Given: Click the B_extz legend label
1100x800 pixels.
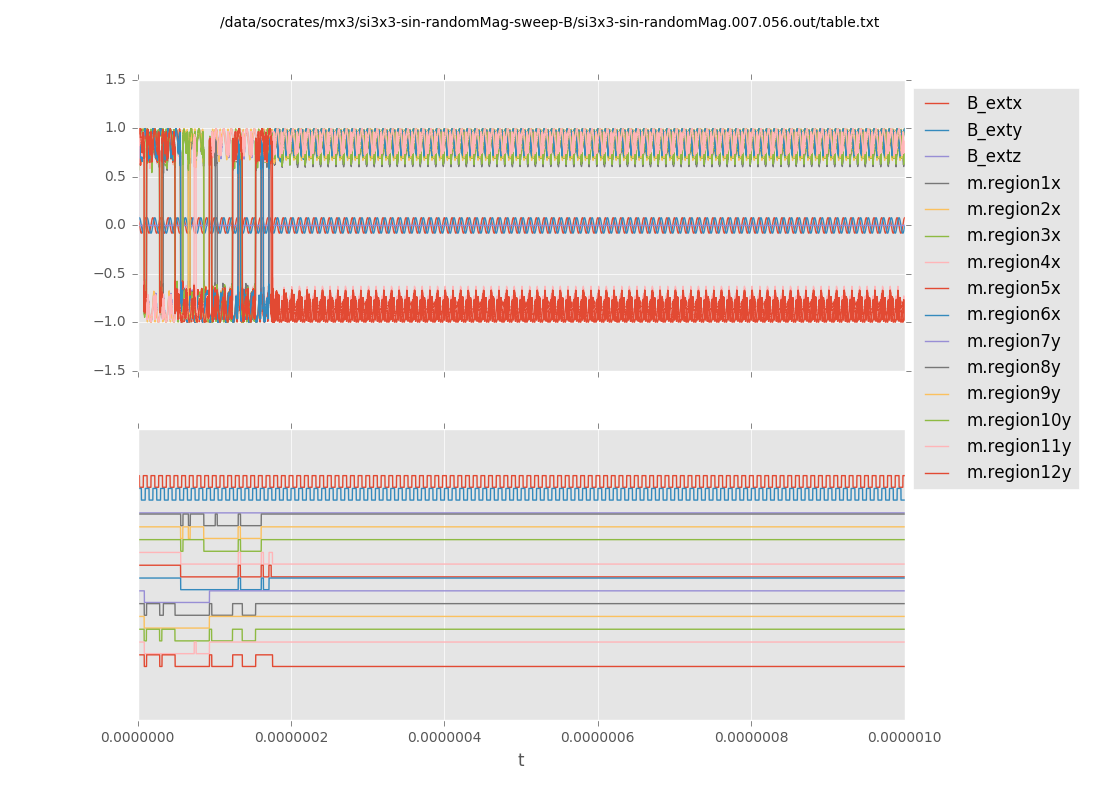Looking at the screenshot, I should [993, 156].
